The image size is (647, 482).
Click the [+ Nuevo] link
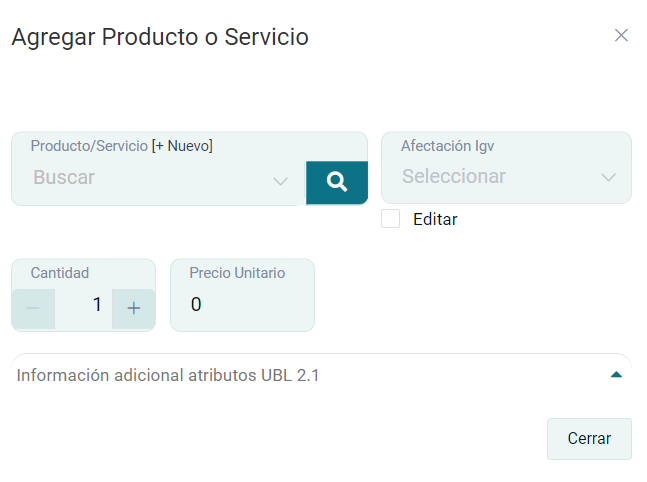(x=182, y=146)
